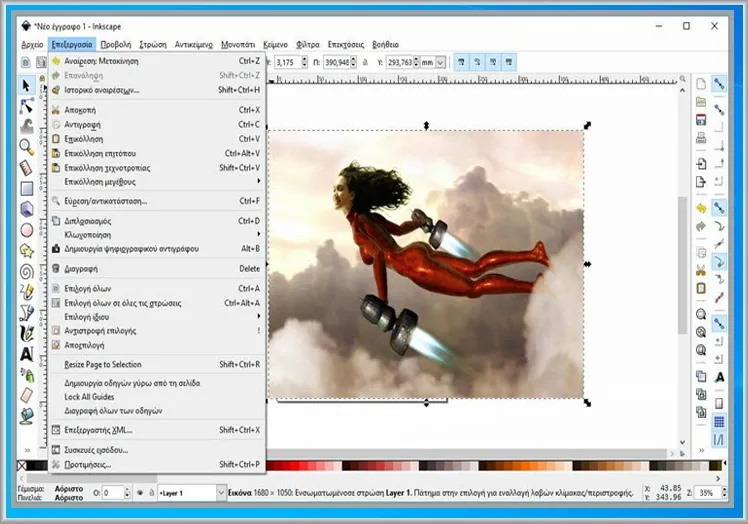The image size is (748, 524).
Task: Choose Resize Page to Selection
Action: pos(156,365)
